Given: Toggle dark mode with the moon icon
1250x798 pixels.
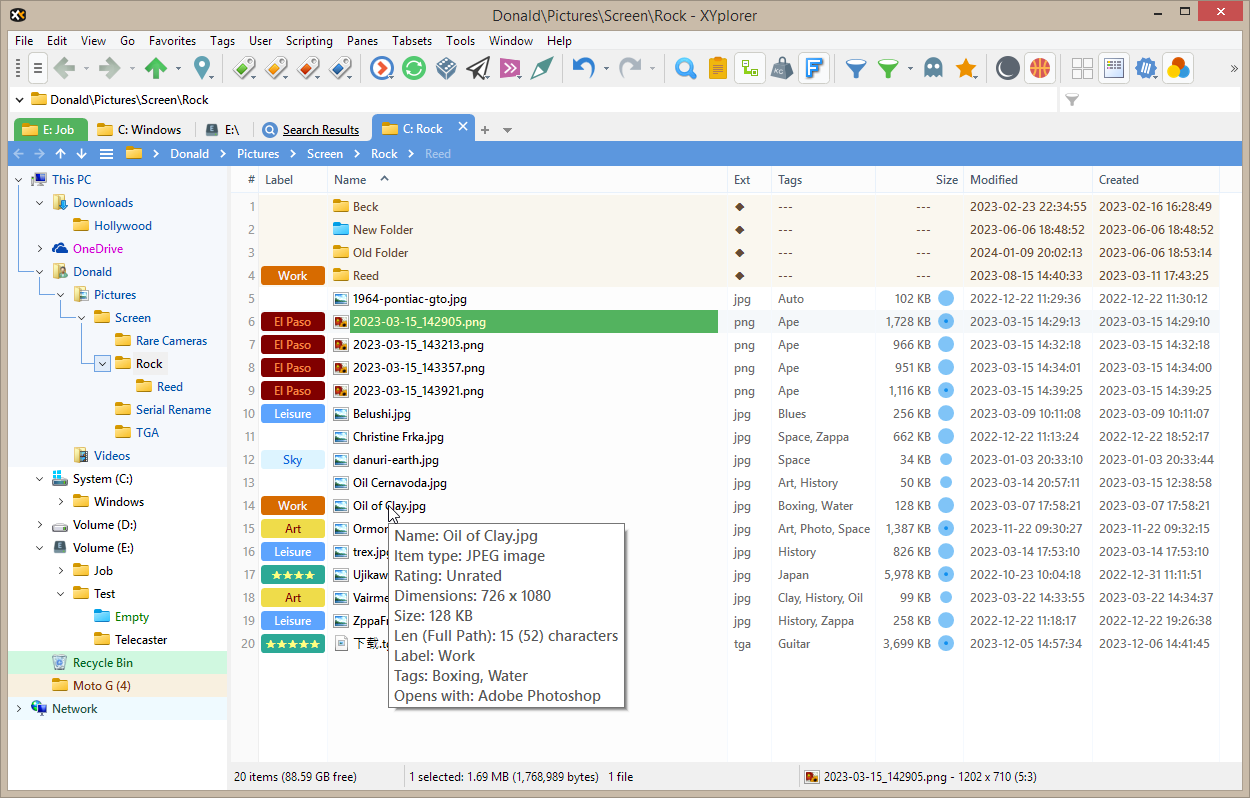Looking at the screenshot, I should (x=1008, y=68).
